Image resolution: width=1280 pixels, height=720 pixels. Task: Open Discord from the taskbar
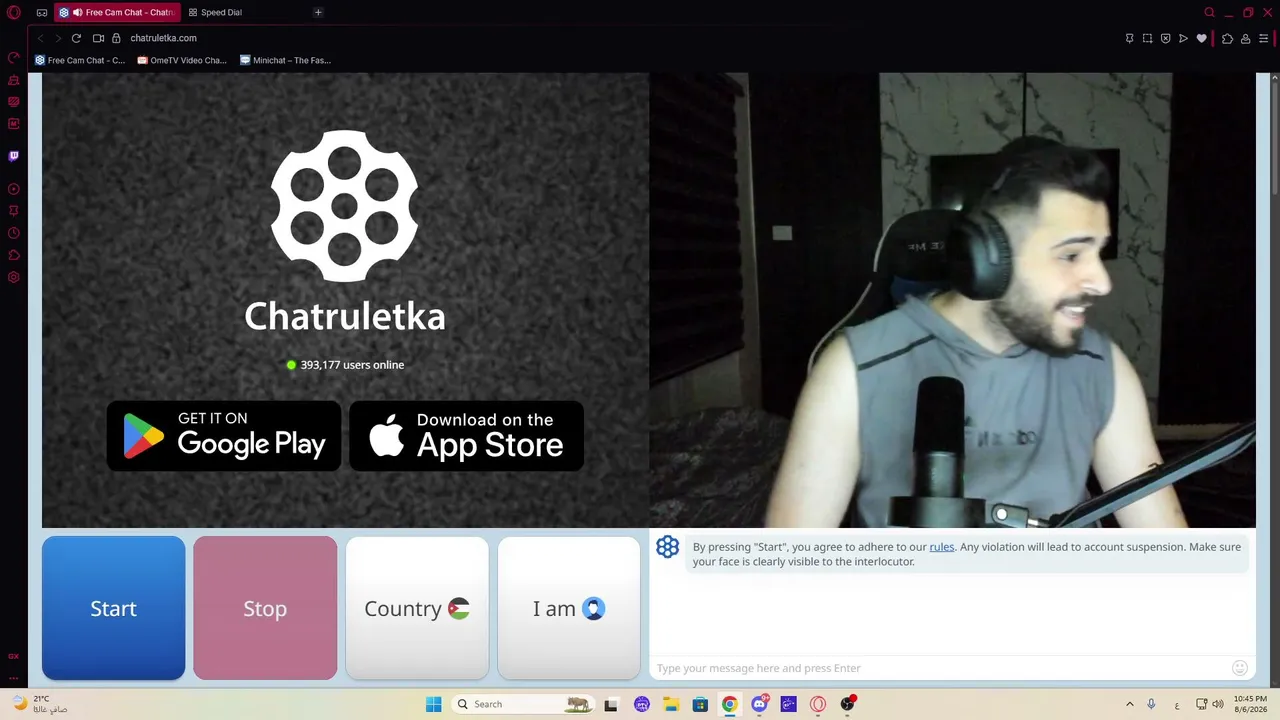759,704
